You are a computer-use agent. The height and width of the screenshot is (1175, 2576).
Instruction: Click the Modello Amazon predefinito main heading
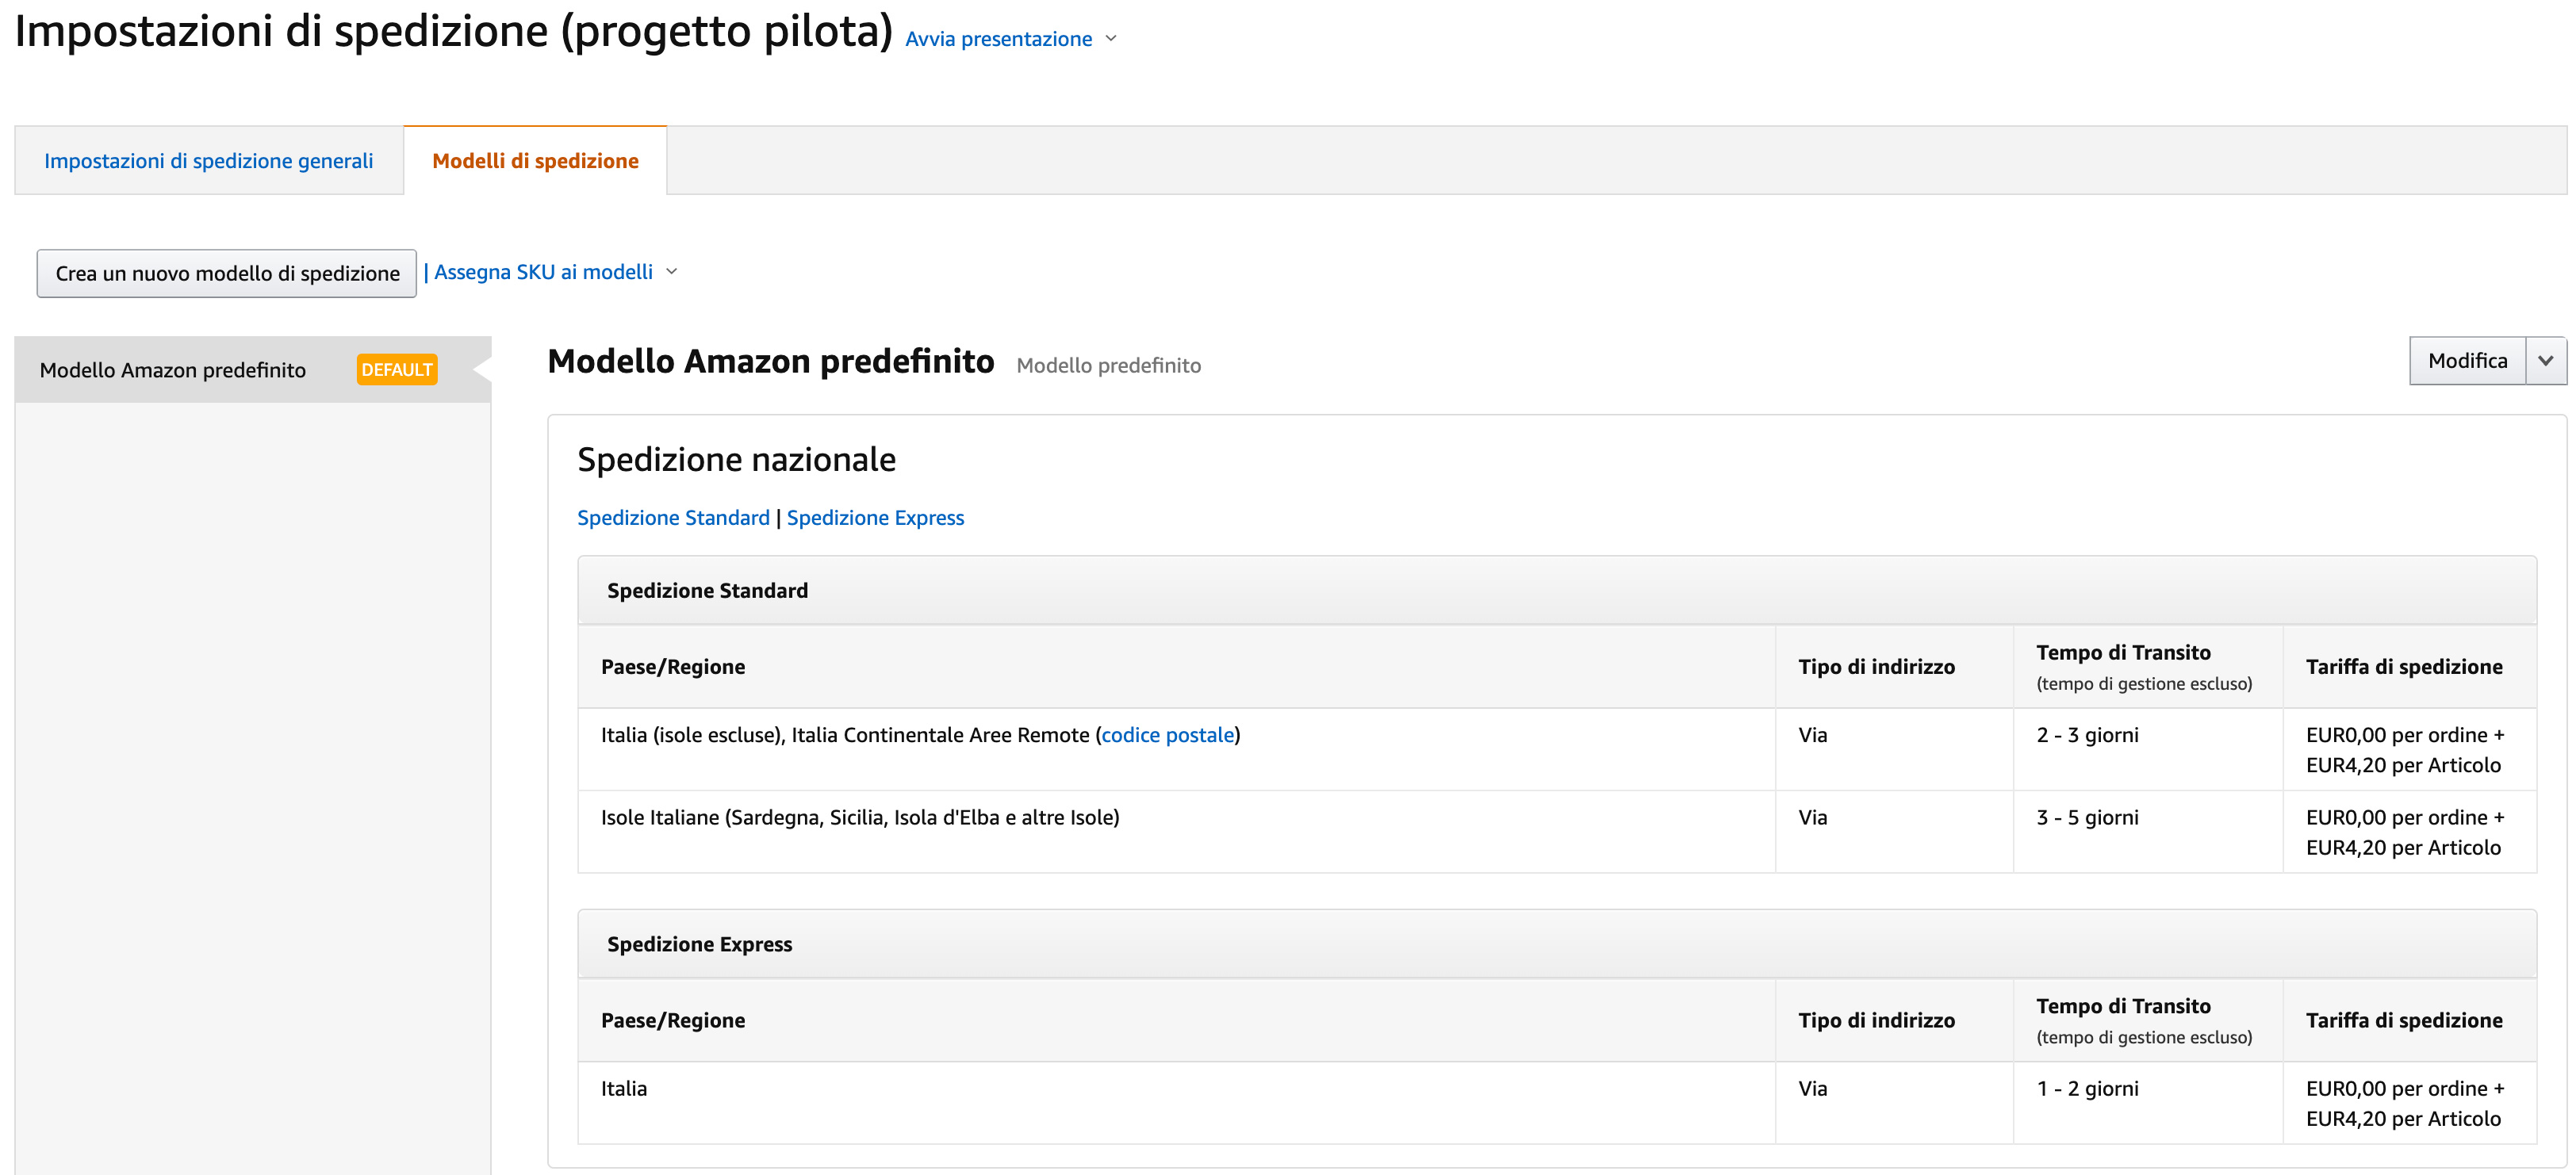pyautogui.click(x=771, y=362)
